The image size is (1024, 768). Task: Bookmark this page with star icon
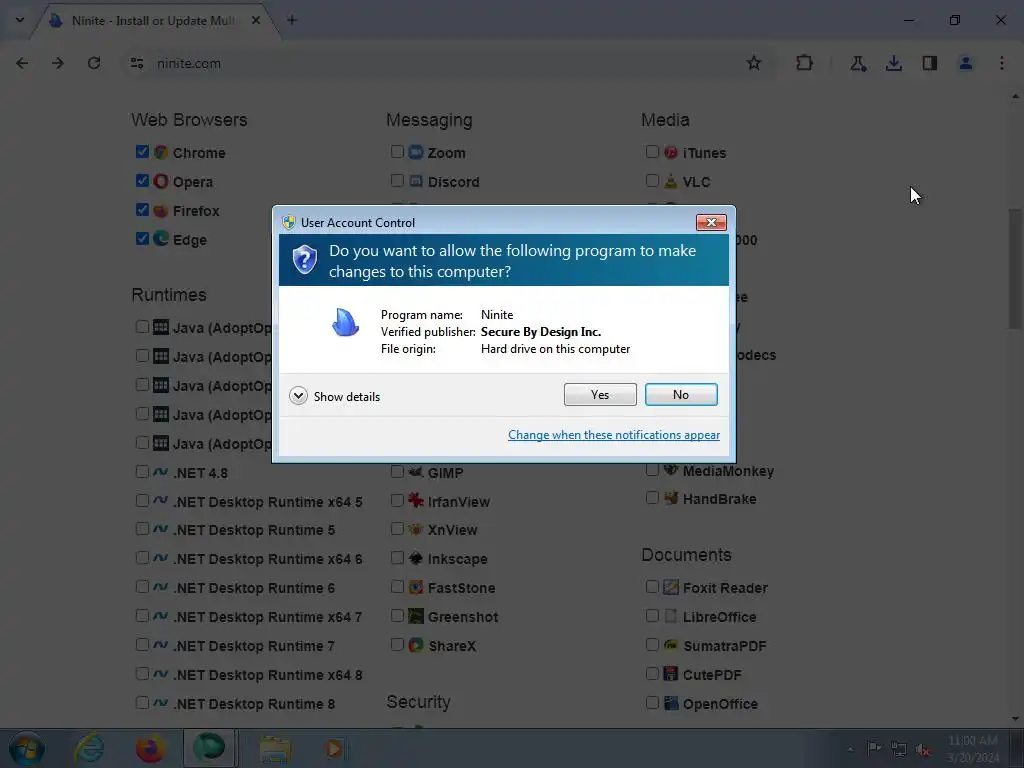pyautogui.click(x=754, y=63)
